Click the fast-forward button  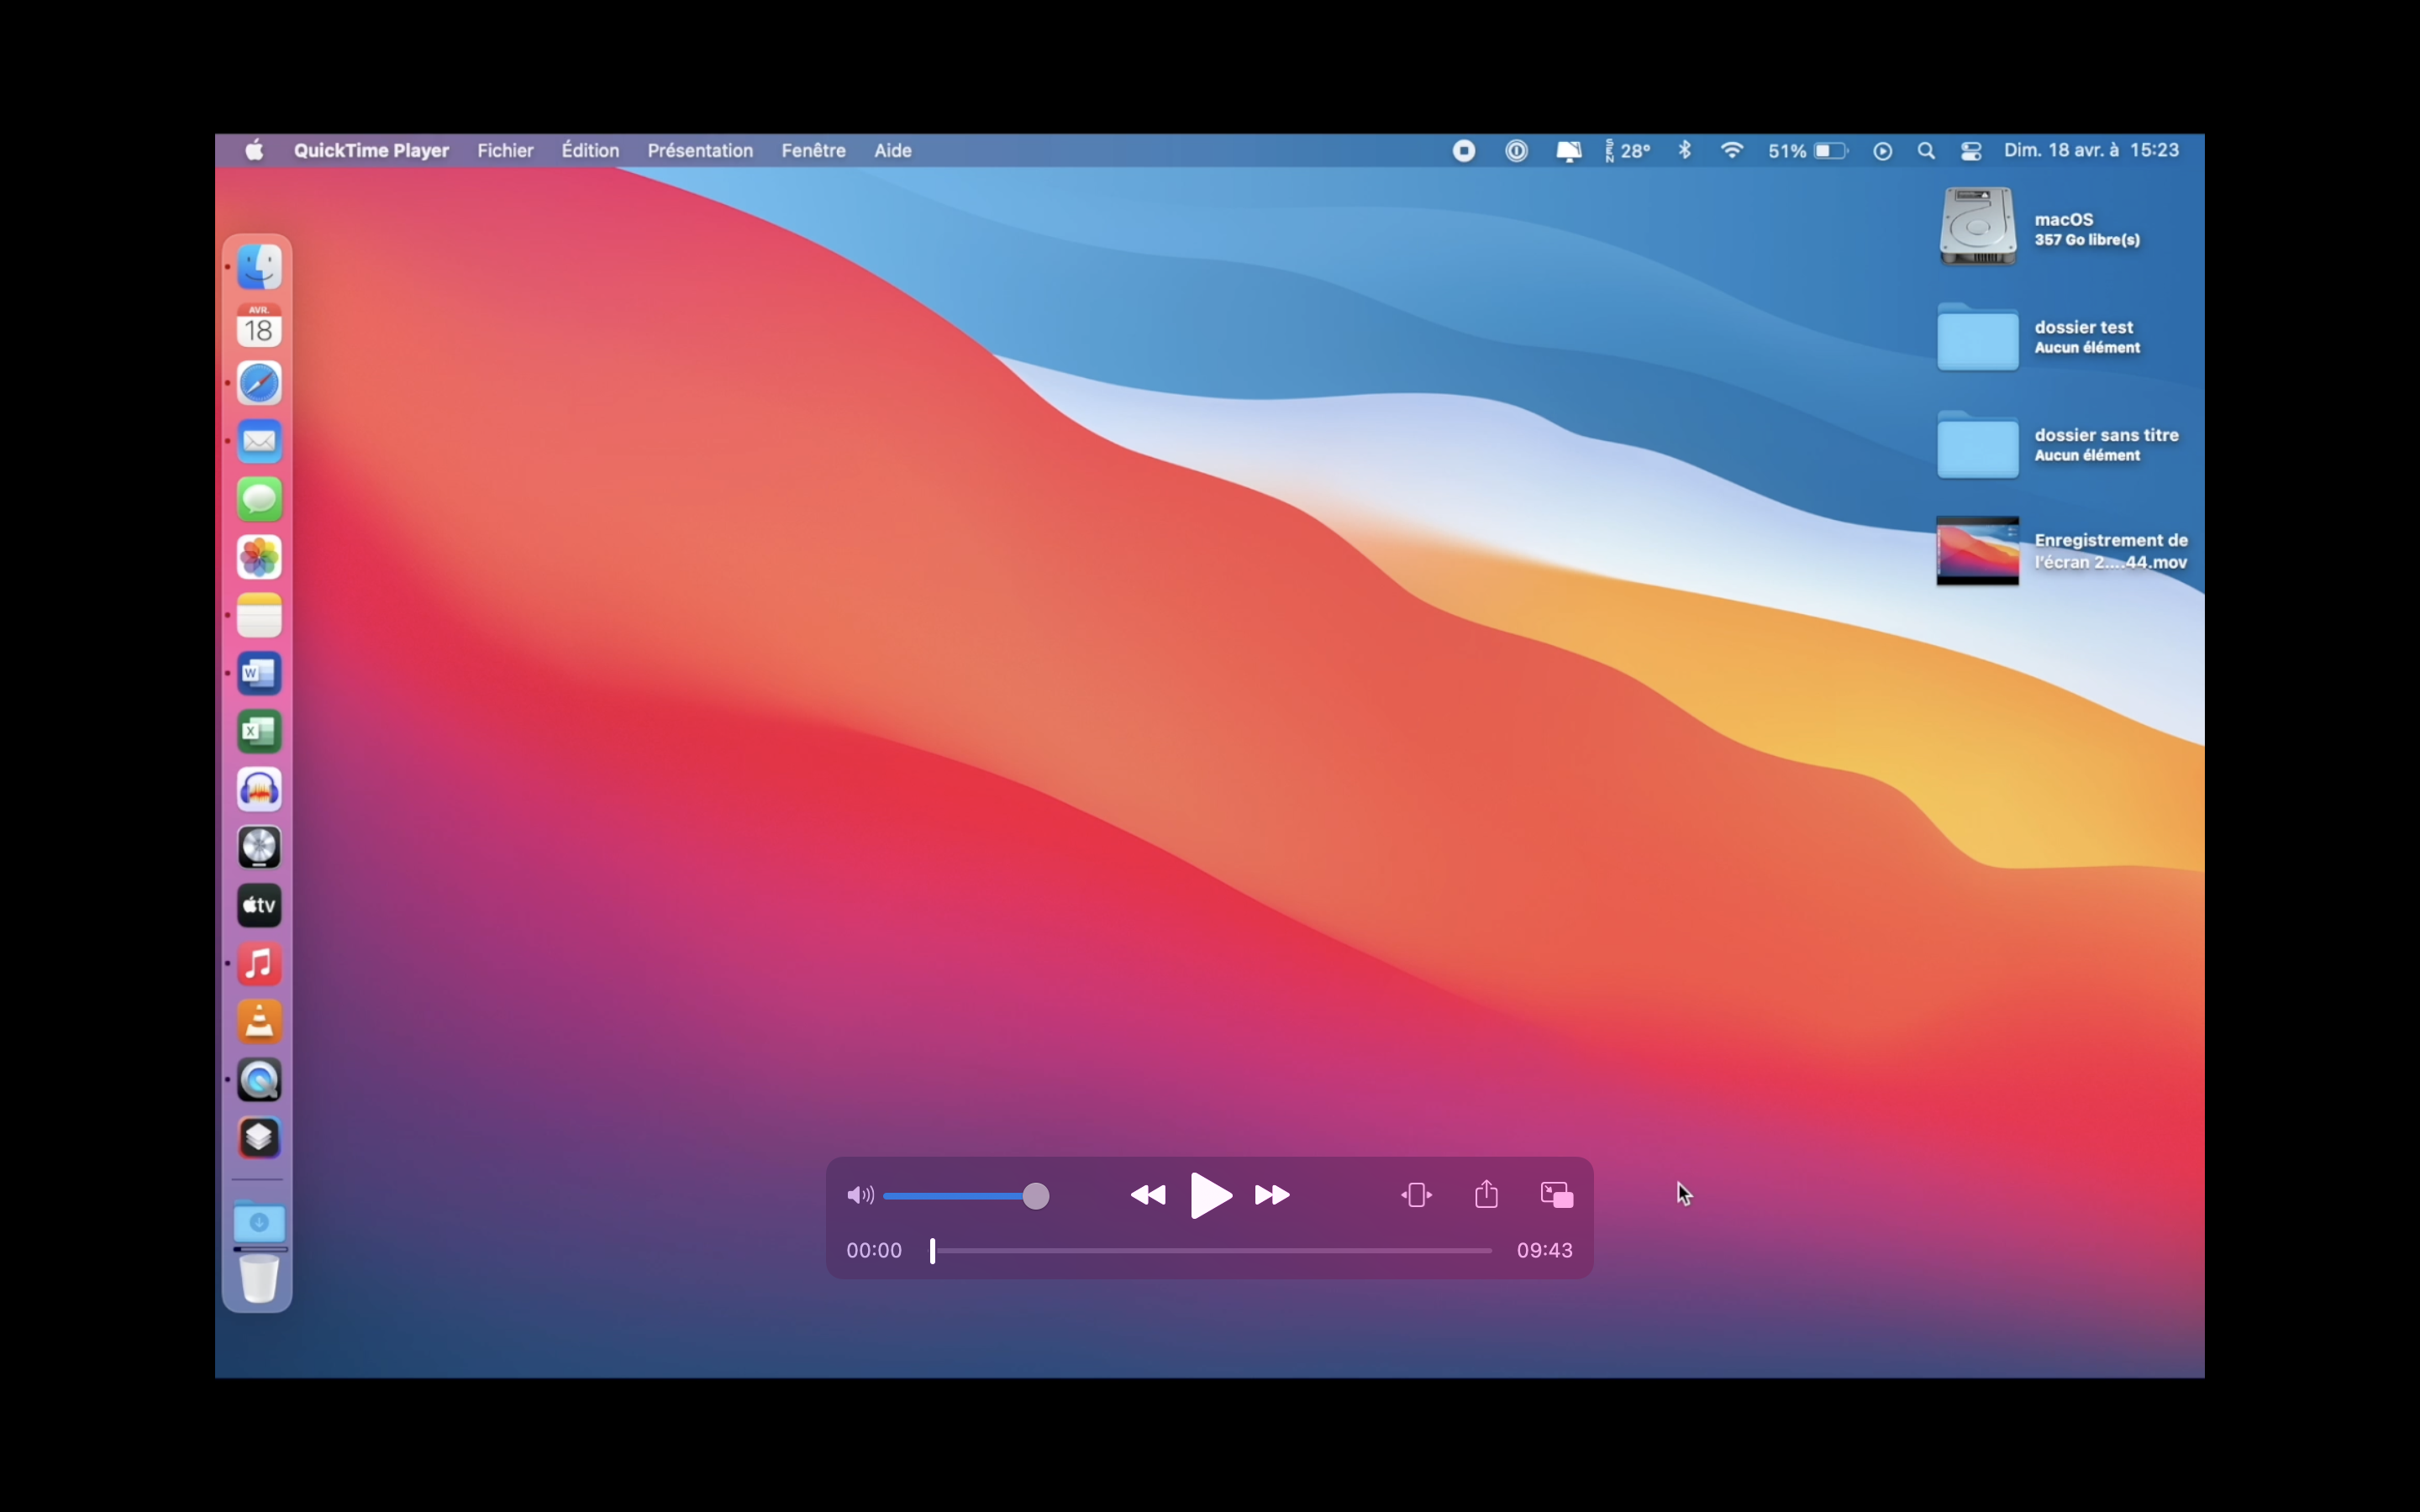pos(1272,1195)
